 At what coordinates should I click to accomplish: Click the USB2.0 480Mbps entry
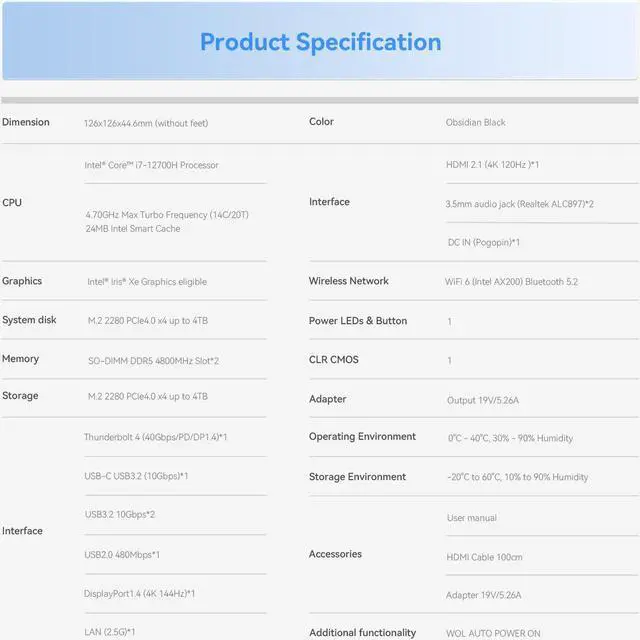122,555
